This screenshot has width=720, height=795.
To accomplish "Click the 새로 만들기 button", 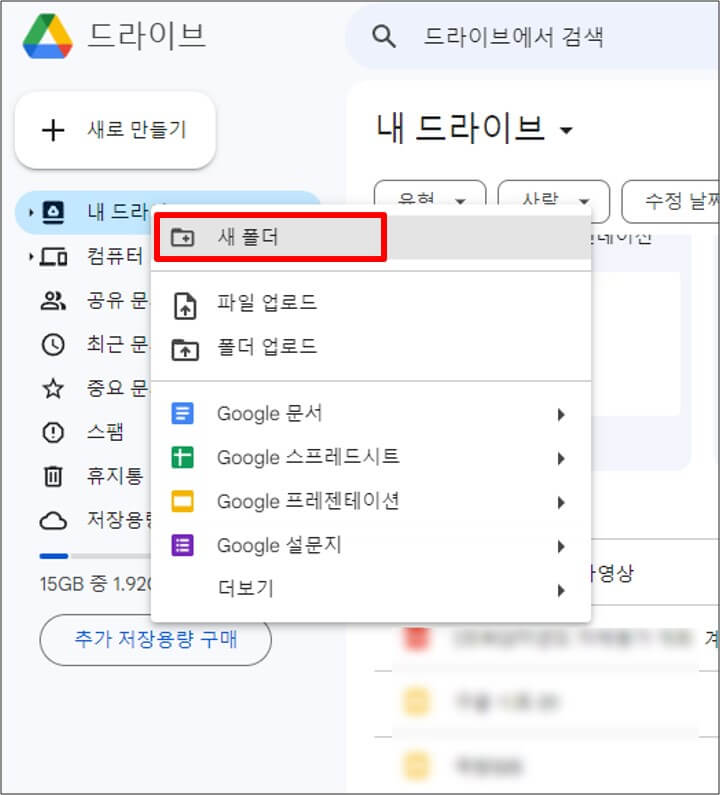I will coord(116,130).
